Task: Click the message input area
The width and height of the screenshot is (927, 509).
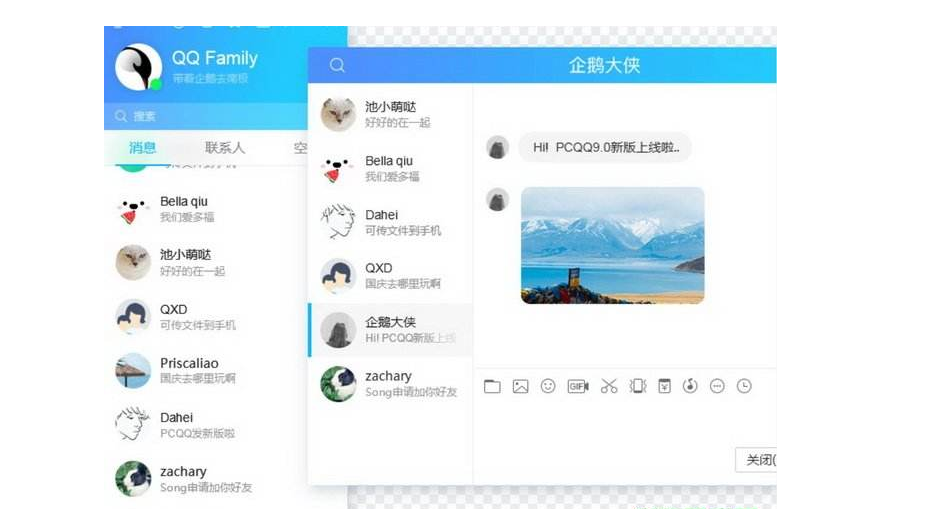Action: 625,423
